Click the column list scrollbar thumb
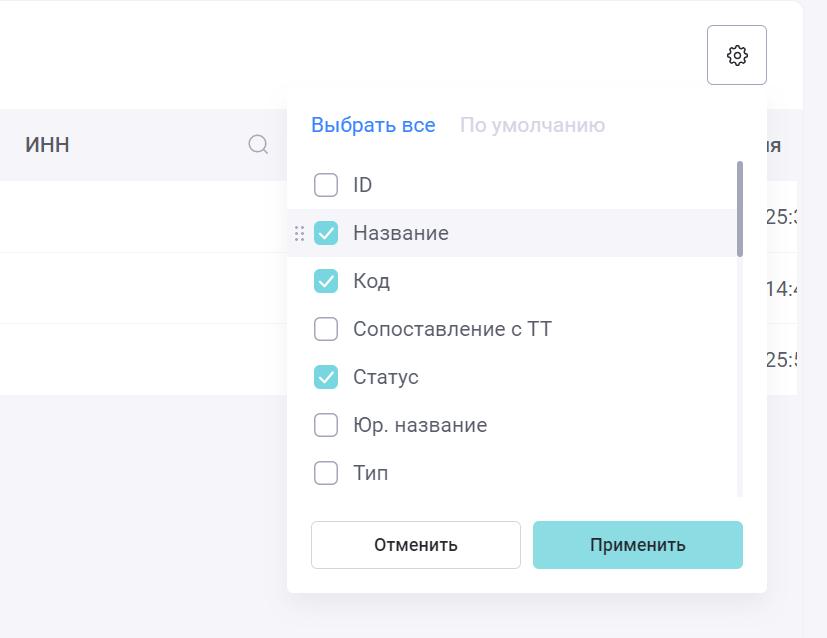Viewport: 827px width, 638px height. coord(740,208)
